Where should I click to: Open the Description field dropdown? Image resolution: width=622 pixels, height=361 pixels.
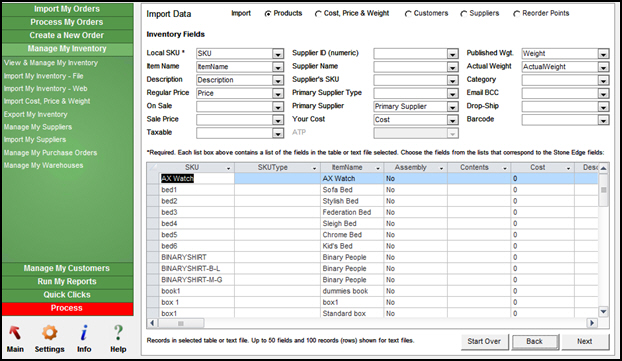278,81
